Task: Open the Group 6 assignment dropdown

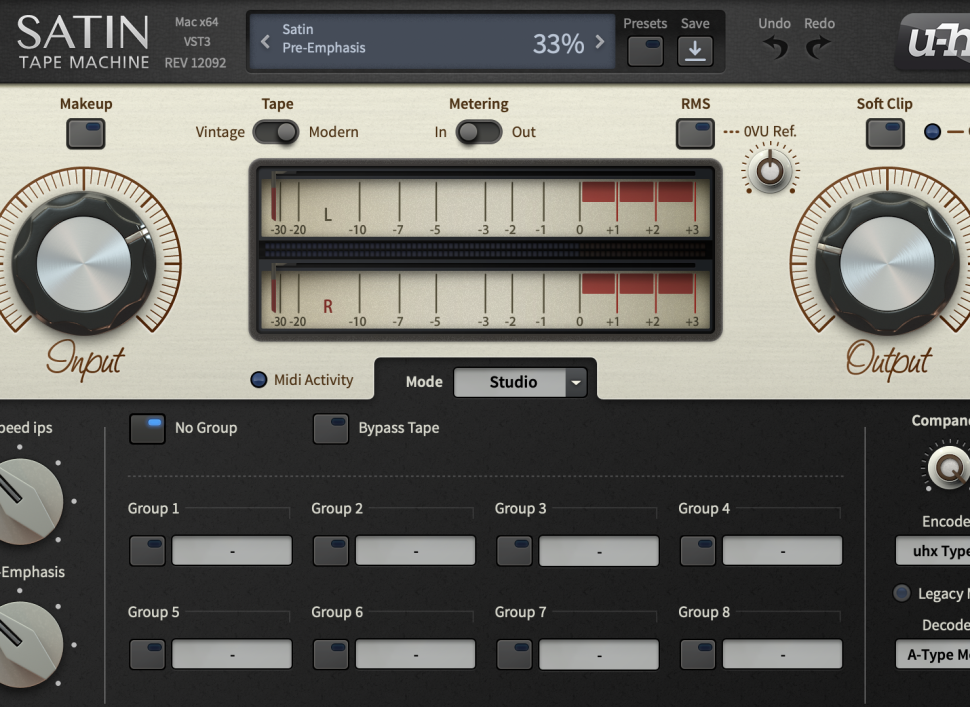Action: tap(415, 655)
